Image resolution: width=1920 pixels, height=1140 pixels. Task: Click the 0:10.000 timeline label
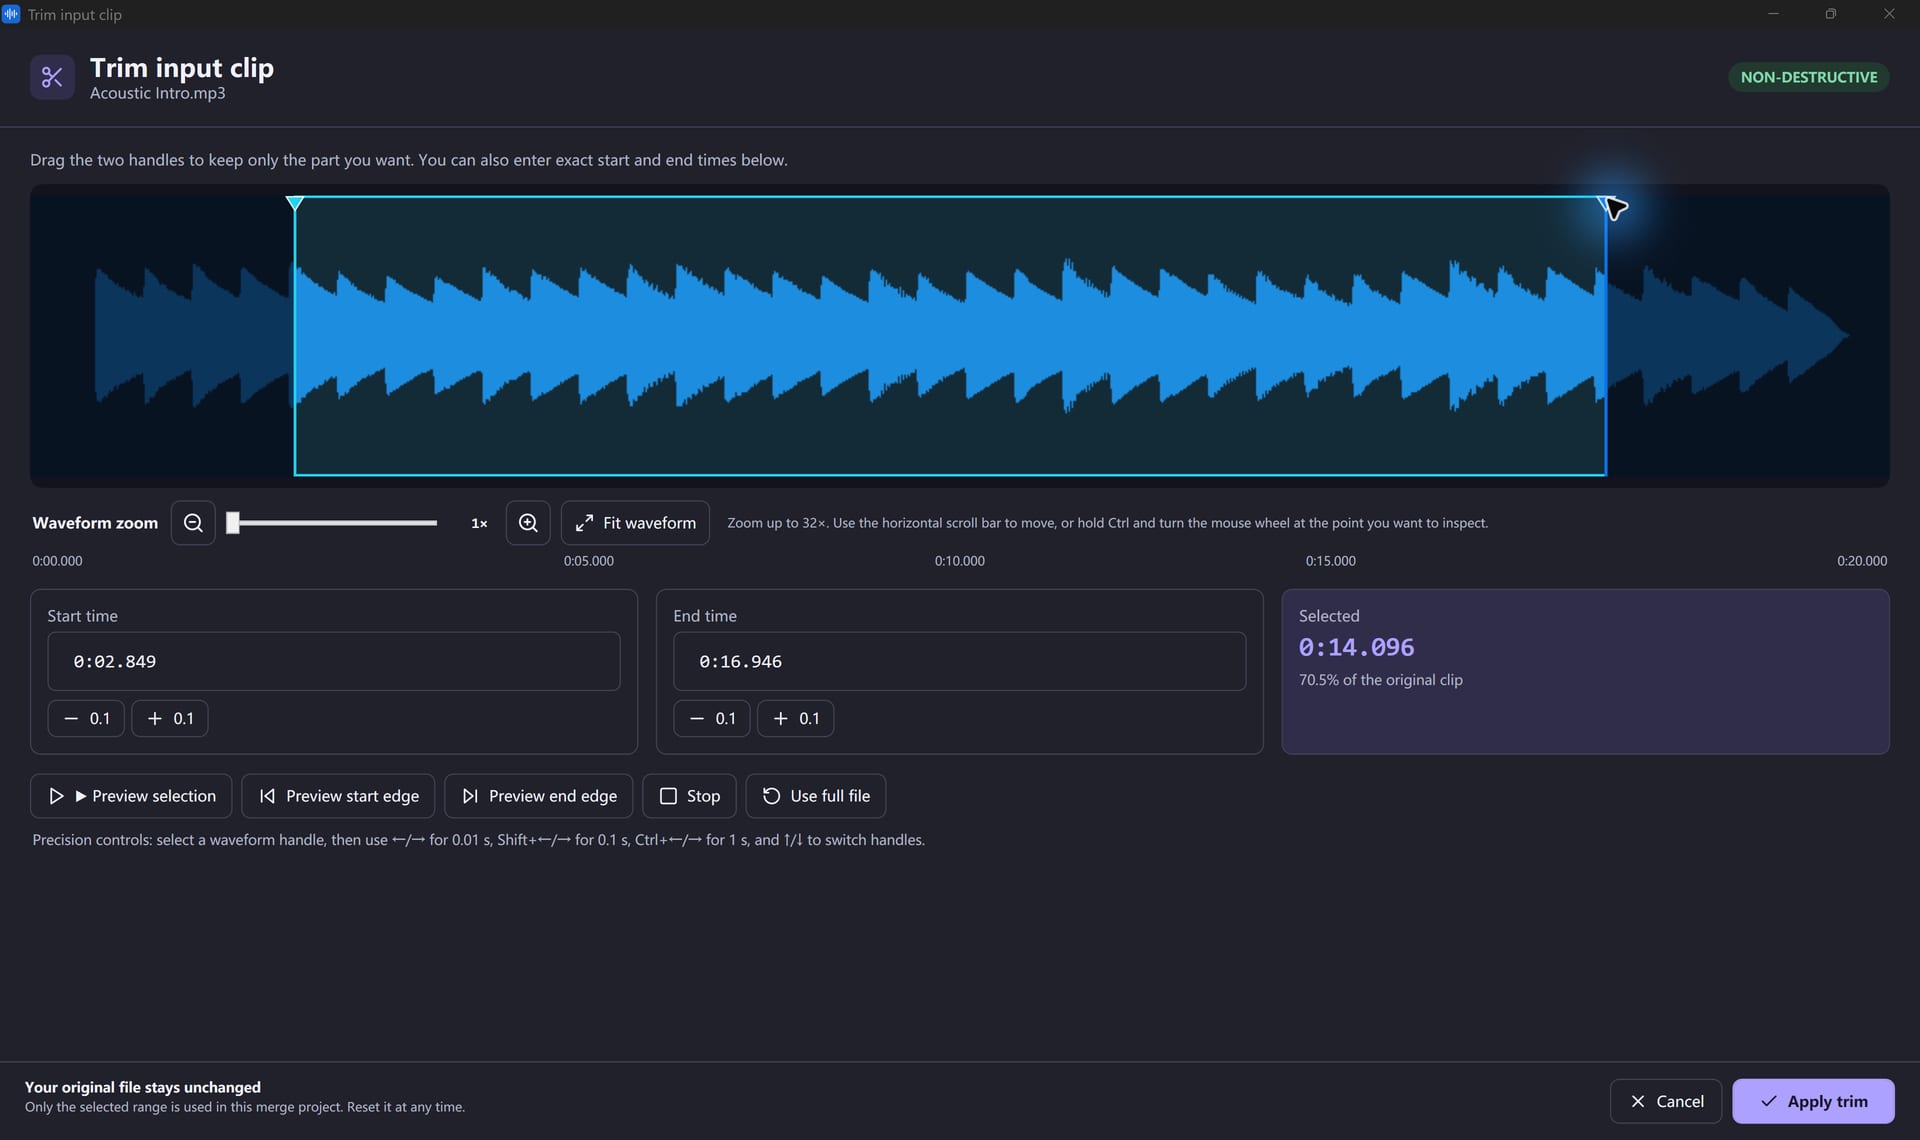[x=960, y=561]
